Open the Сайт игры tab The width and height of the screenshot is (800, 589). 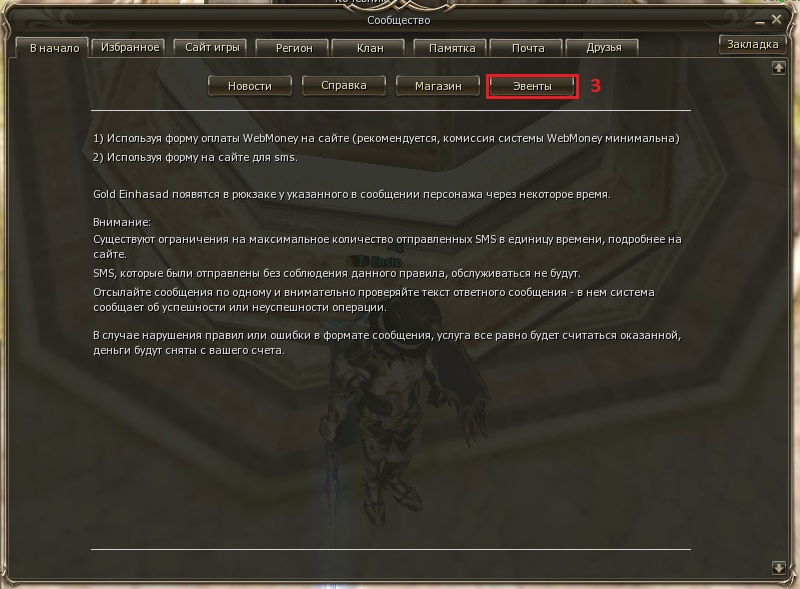click(211, 47)
